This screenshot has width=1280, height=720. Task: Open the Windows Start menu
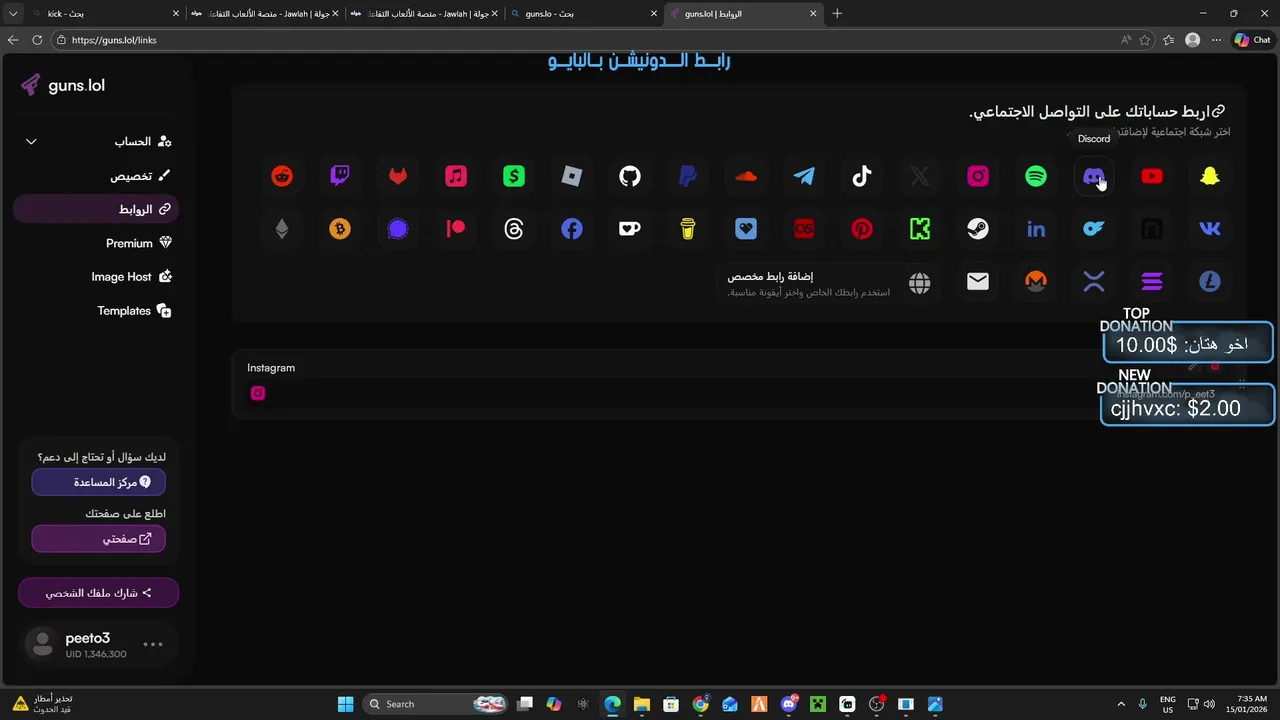(345, 704)
